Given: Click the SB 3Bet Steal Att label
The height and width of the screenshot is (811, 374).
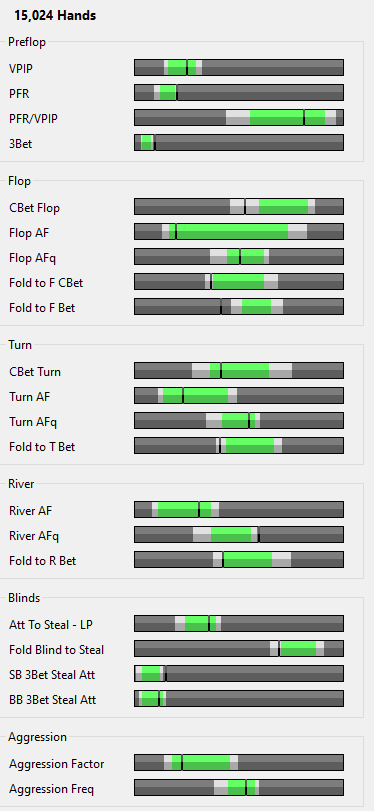Looking at the screenshot, I should (x=52, y=674).
